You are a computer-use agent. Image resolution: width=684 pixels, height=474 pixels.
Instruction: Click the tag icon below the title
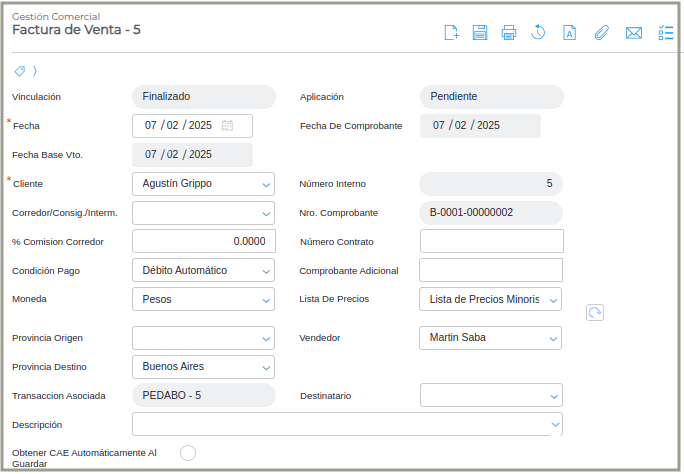[x=20, y=71]
